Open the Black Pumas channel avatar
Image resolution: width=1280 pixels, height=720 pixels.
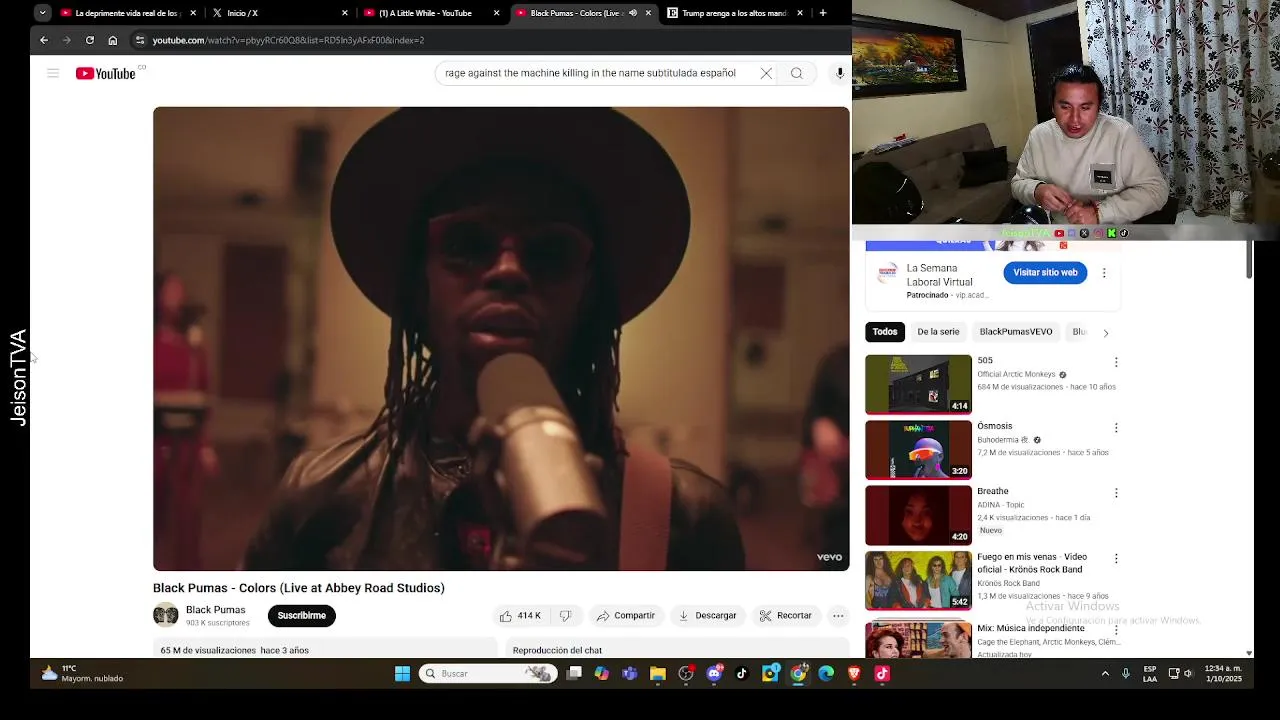click(166, 615)
